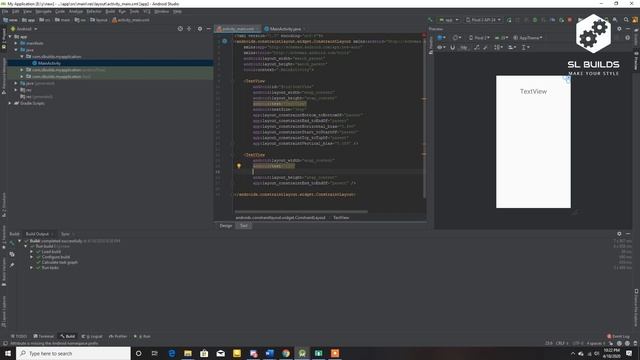Click clear all constraints icon
Viewport: 640px width, 360px height.
[x=477, y=47]
